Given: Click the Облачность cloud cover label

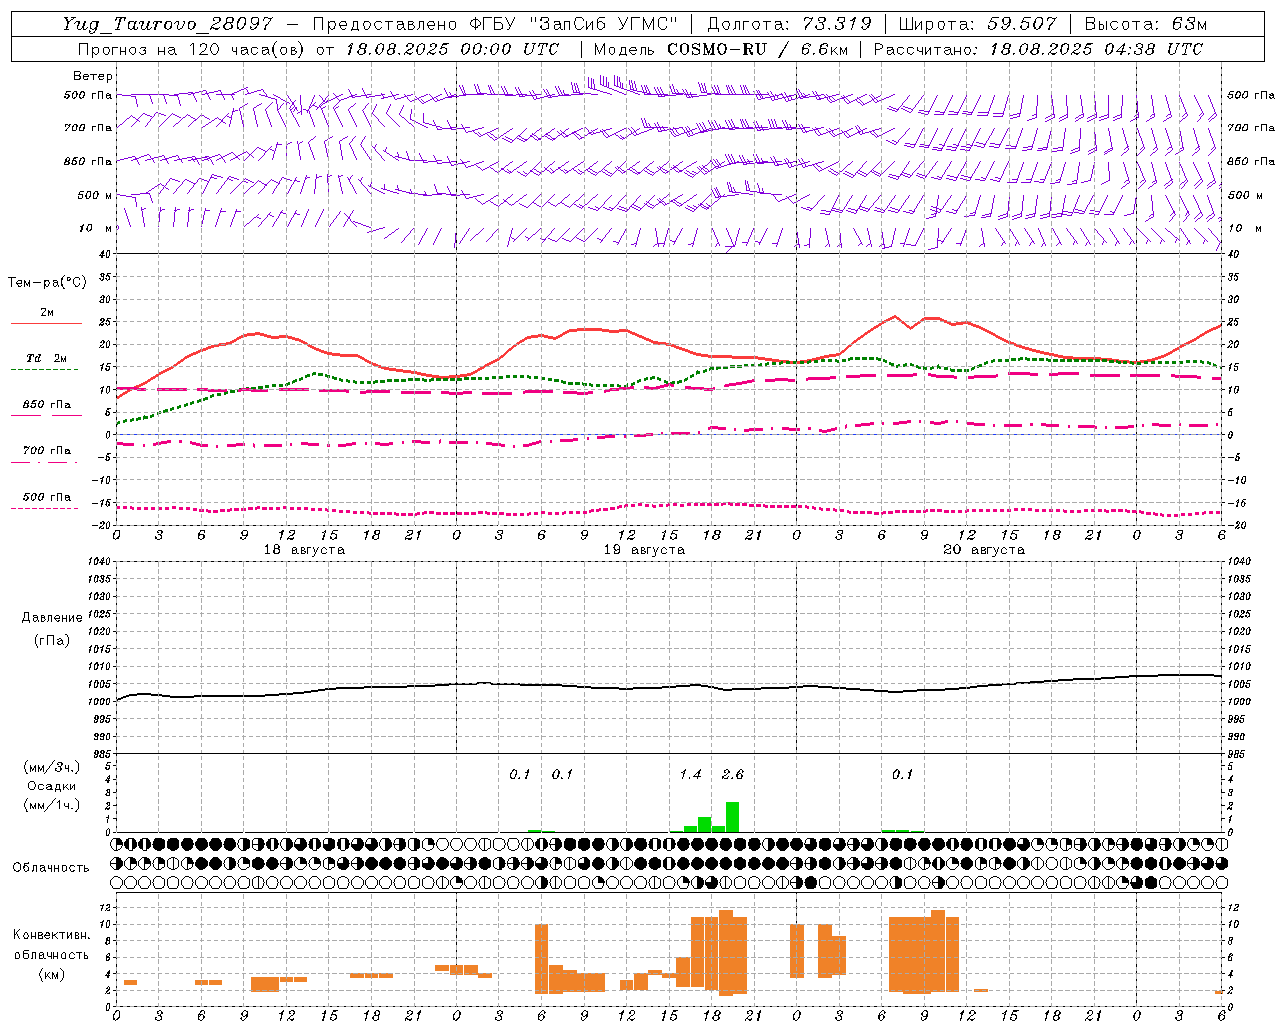Looking at the screenshot, I should (51, 868).
